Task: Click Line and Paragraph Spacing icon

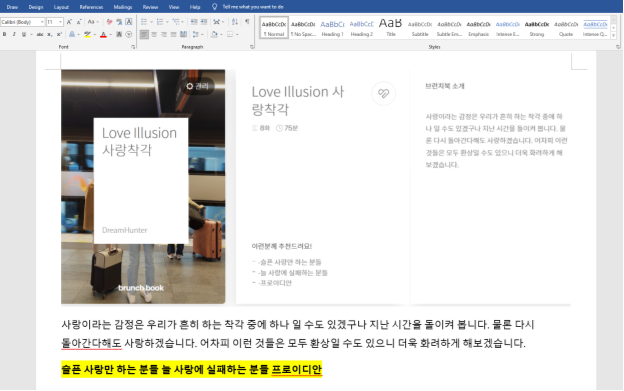Action: (x=196, y=35)
